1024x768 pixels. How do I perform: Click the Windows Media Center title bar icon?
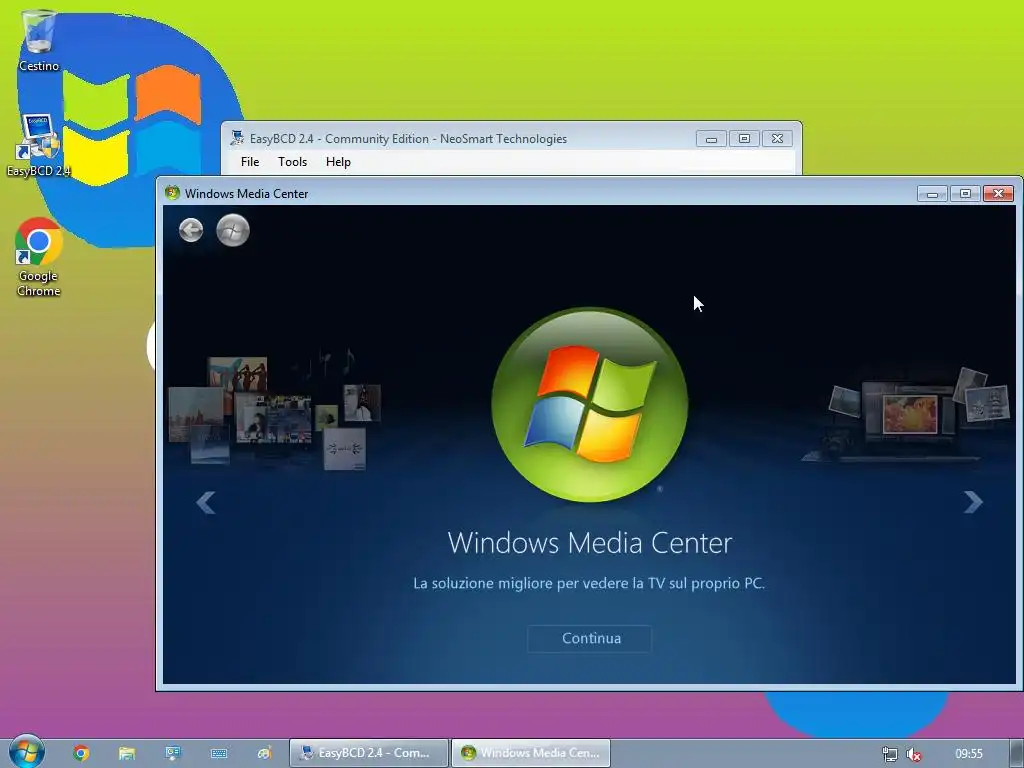[172, 193]
